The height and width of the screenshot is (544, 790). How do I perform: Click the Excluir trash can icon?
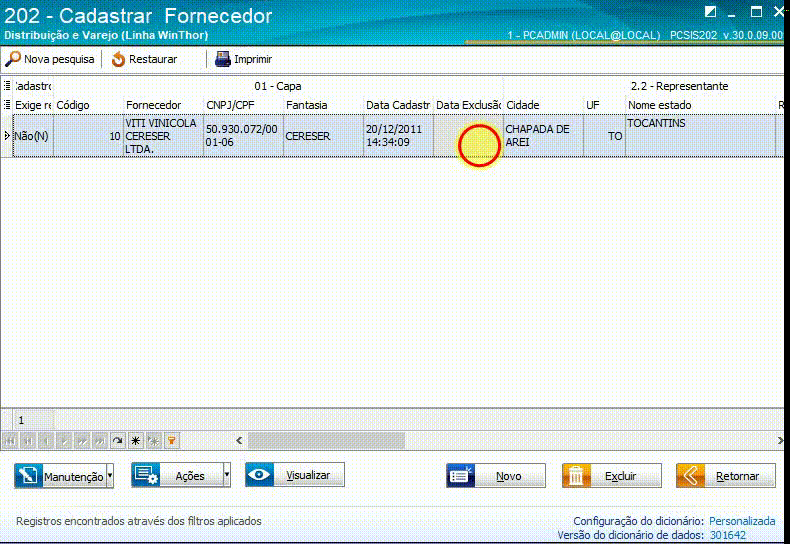(x=576, y=475)
